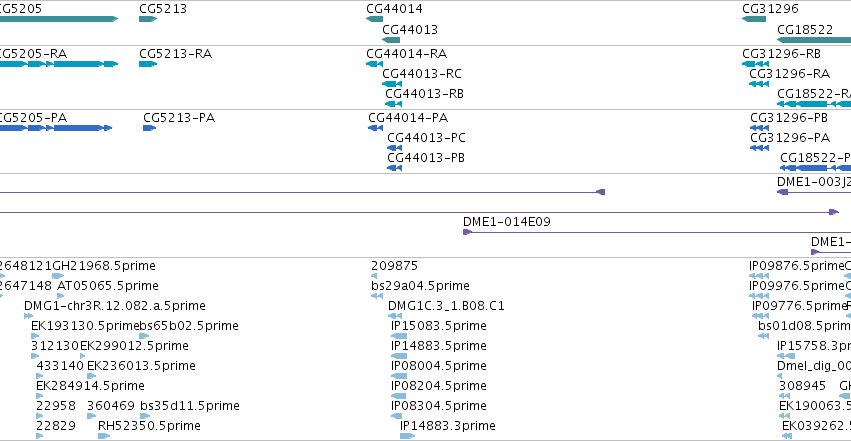Screen dimensions: 851x441
Task: Select the bs29a04.5prime EST label
Action: pyautogui.click(x=420, y=286)
